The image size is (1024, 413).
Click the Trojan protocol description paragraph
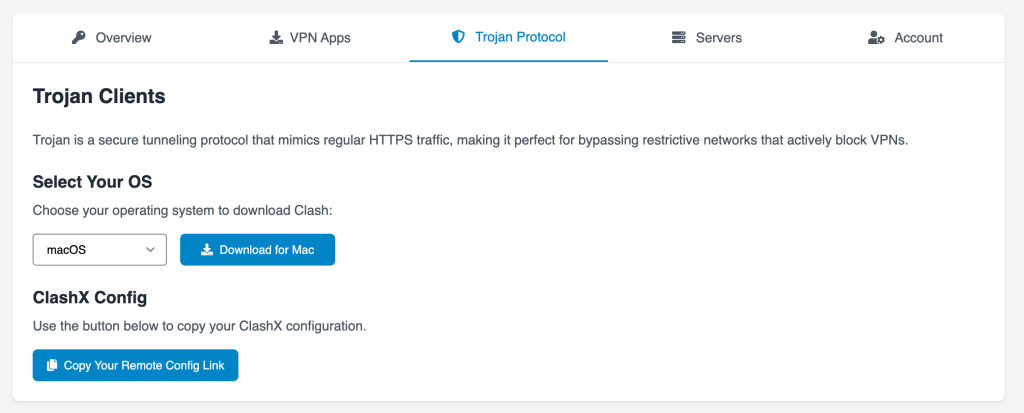[x=469, y=141]
